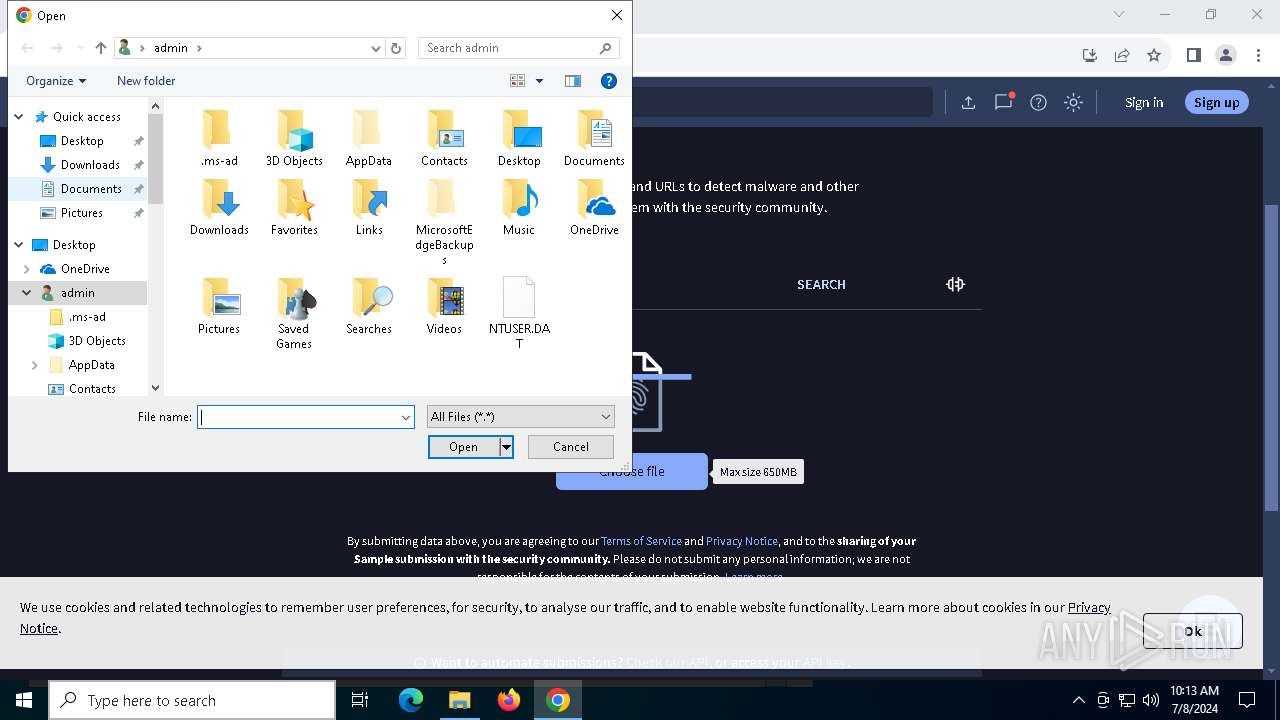
Task: Open the Privacy Notice link in disclaimer
Action: 742,541
